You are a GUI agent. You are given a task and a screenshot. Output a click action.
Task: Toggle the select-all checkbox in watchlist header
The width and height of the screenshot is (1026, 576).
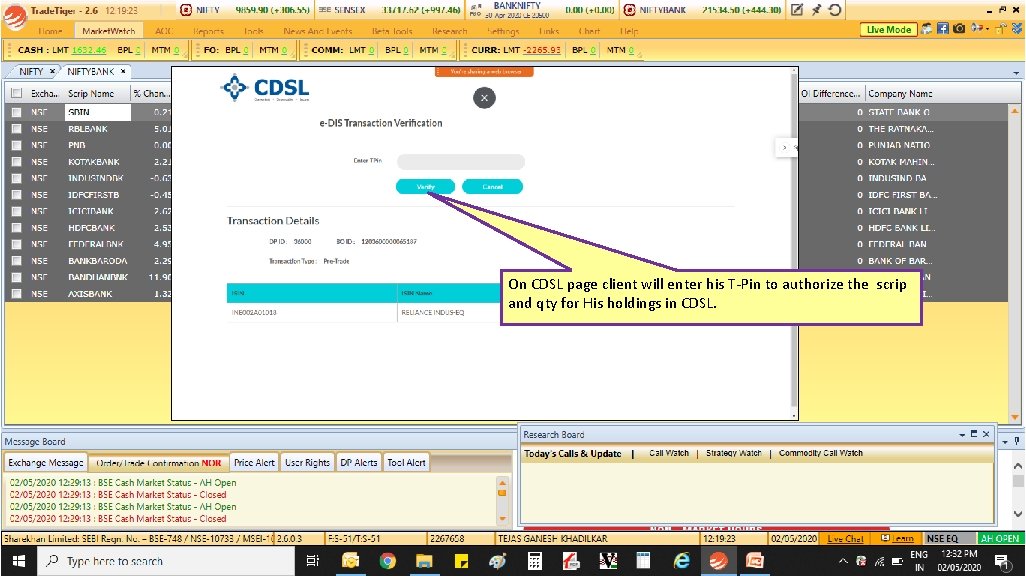tap(16, 94)
